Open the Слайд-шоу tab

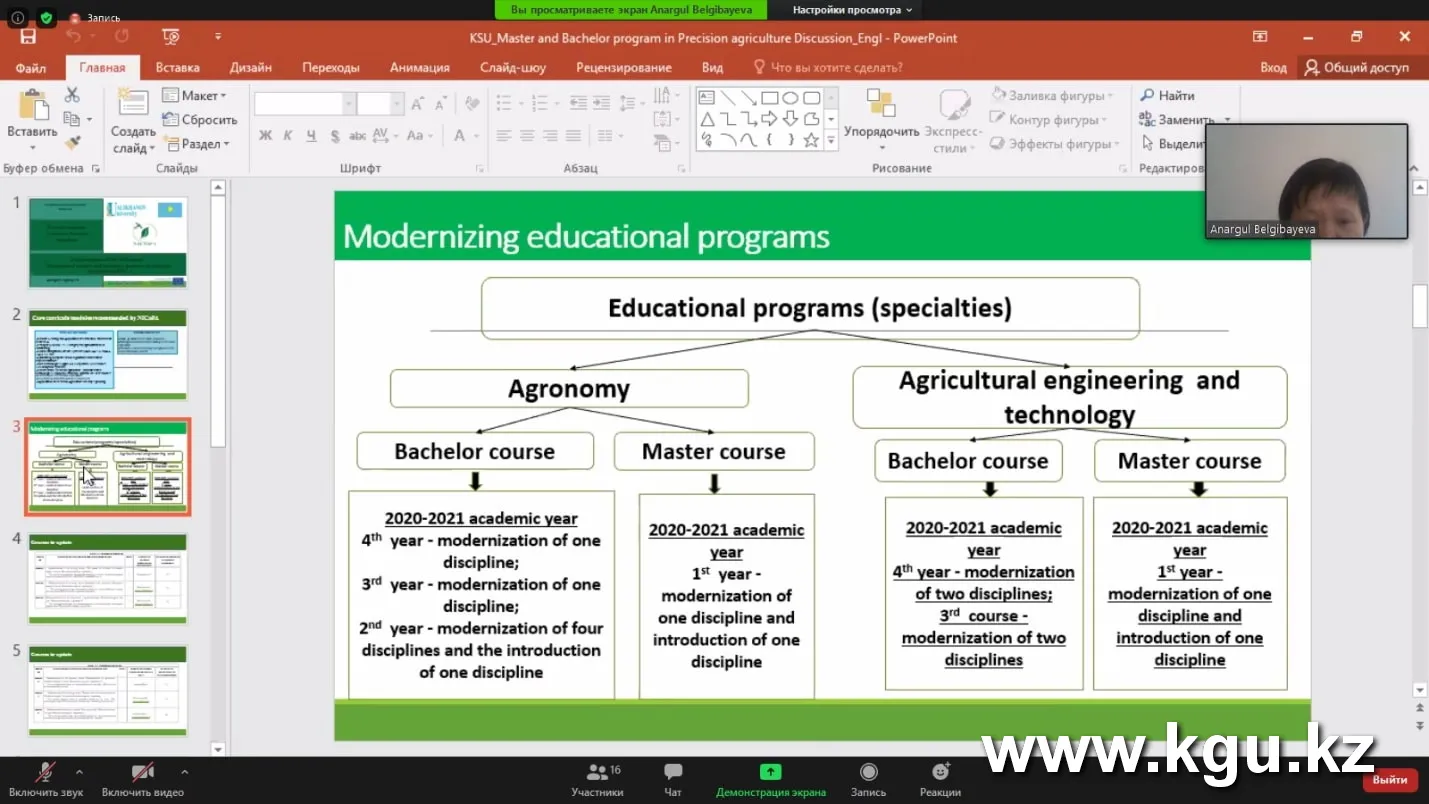(512, 68)
